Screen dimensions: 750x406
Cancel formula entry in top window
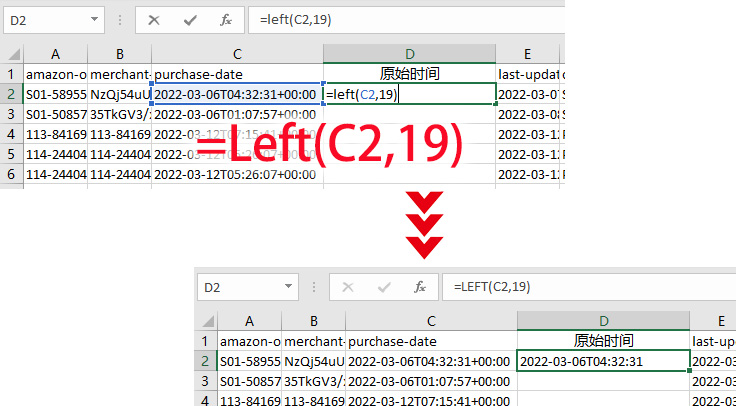[x=154, y=20]
